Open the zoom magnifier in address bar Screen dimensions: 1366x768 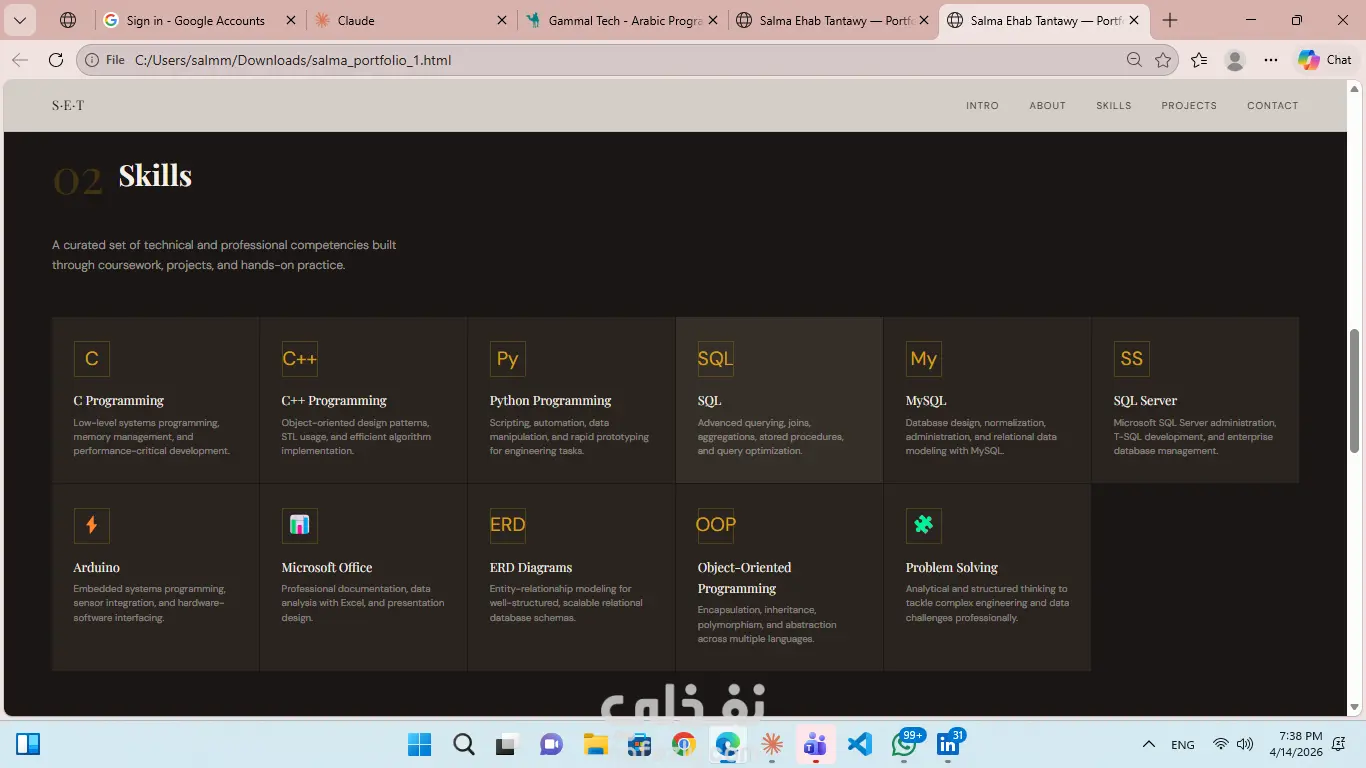(1134, 60)
